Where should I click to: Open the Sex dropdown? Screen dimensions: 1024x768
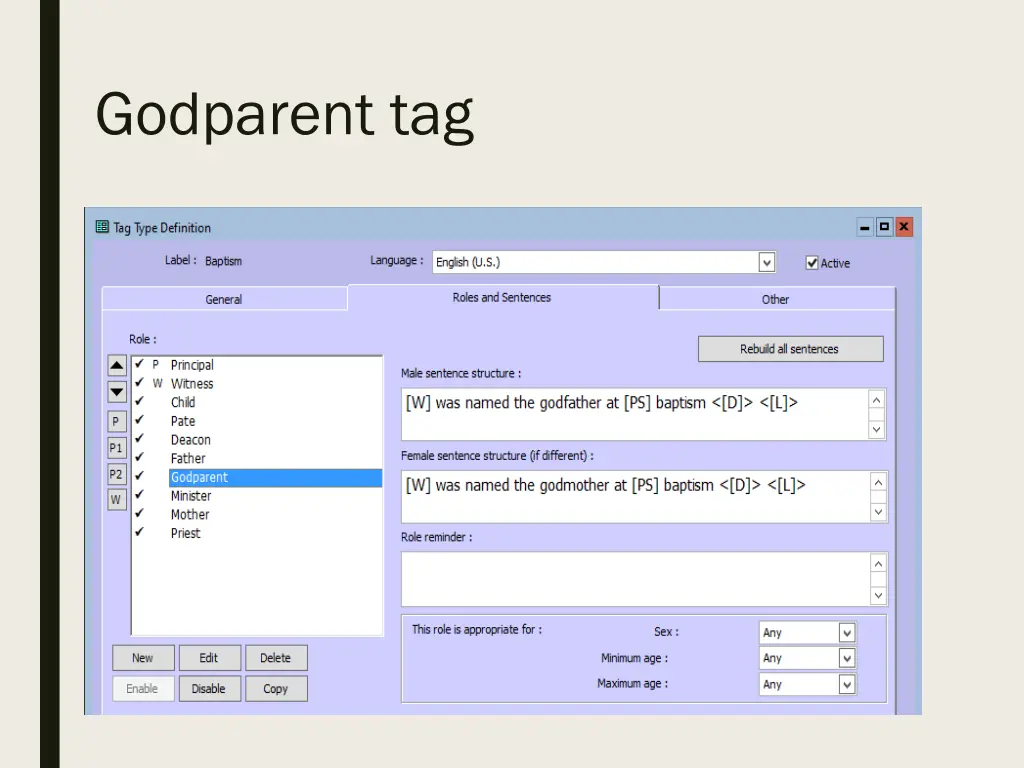click(x=847, y=633)
